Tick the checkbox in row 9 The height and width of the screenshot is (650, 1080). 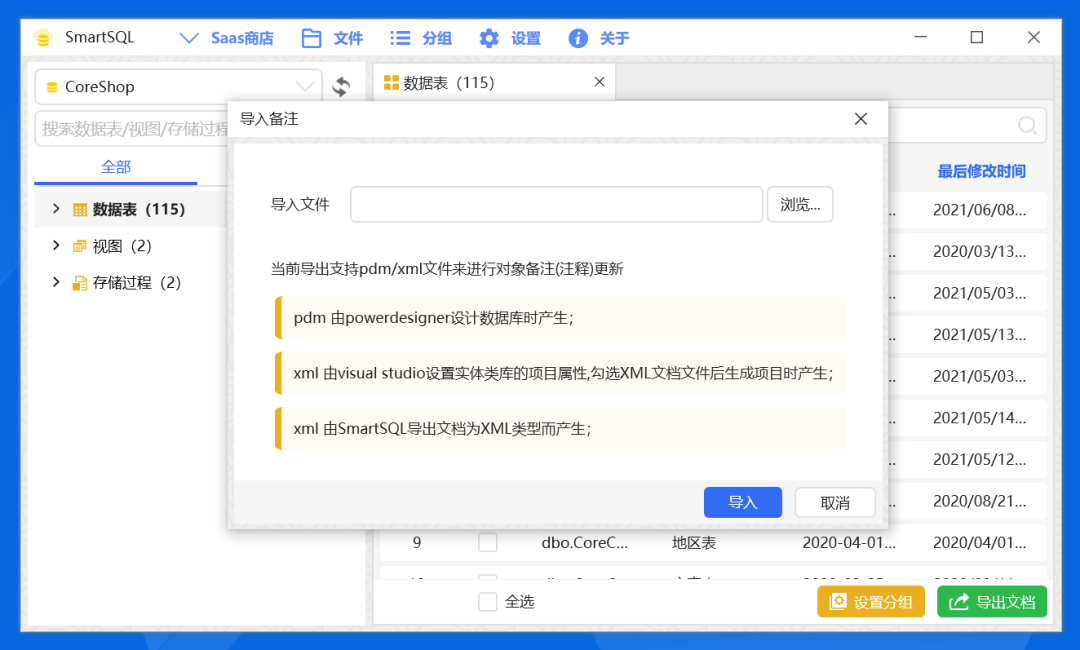(x=488, y=543)
